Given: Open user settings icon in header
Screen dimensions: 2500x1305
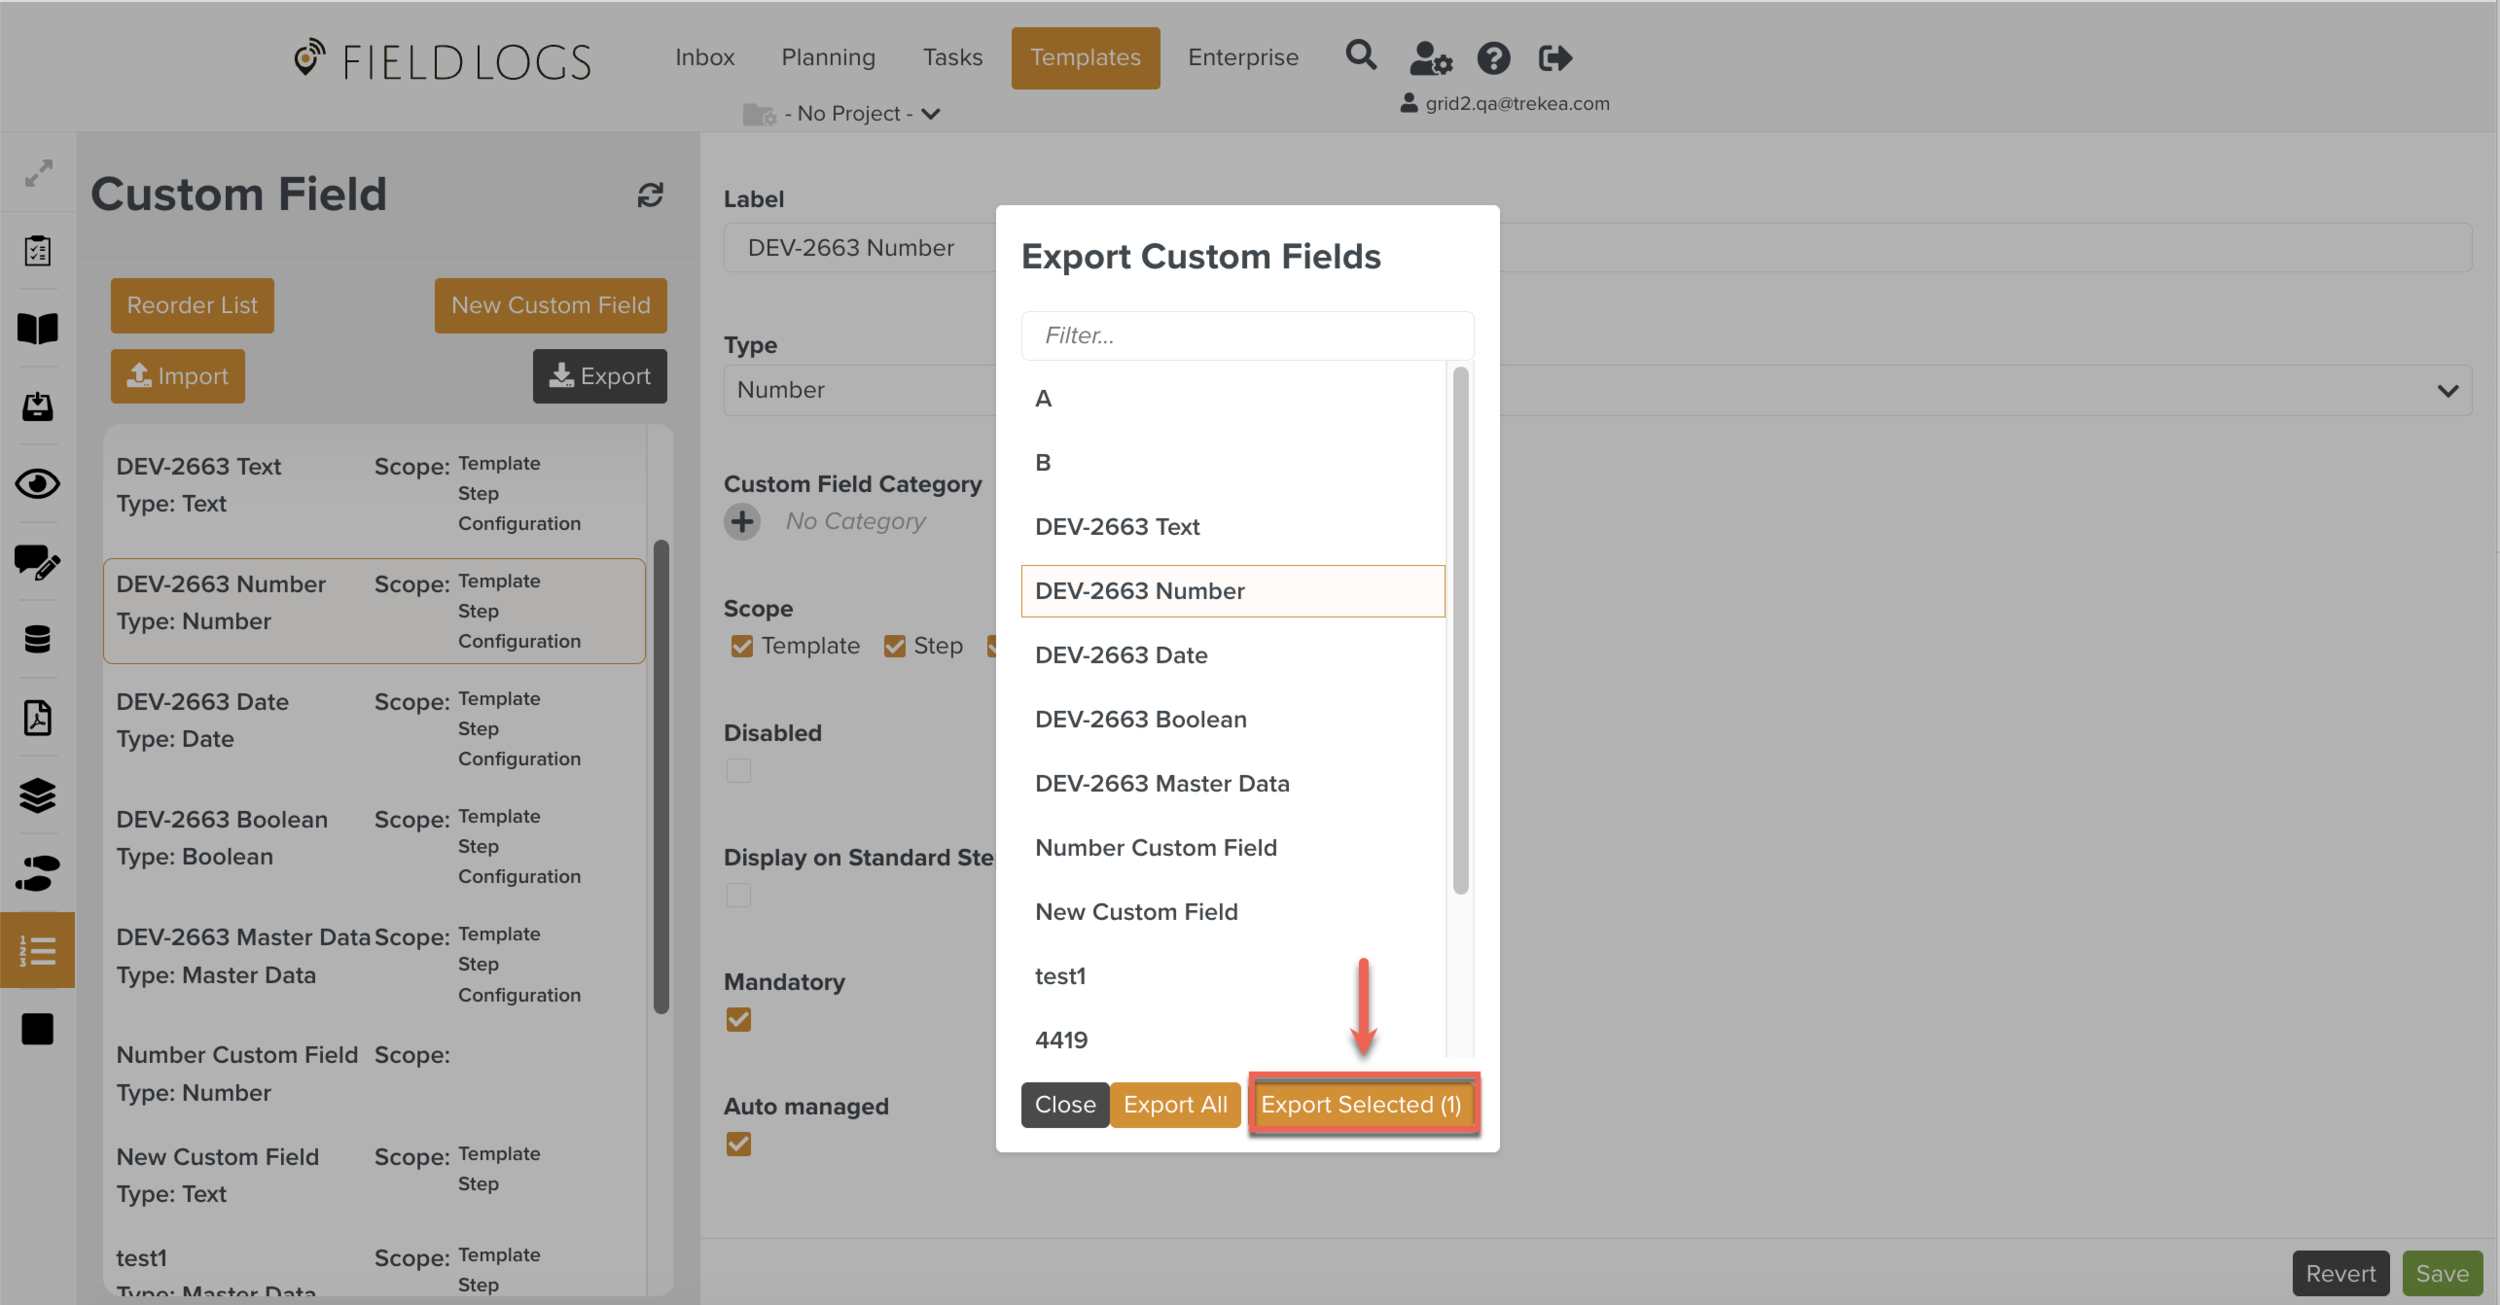Looking at the screenshot, I should (x=1429, y=59).
